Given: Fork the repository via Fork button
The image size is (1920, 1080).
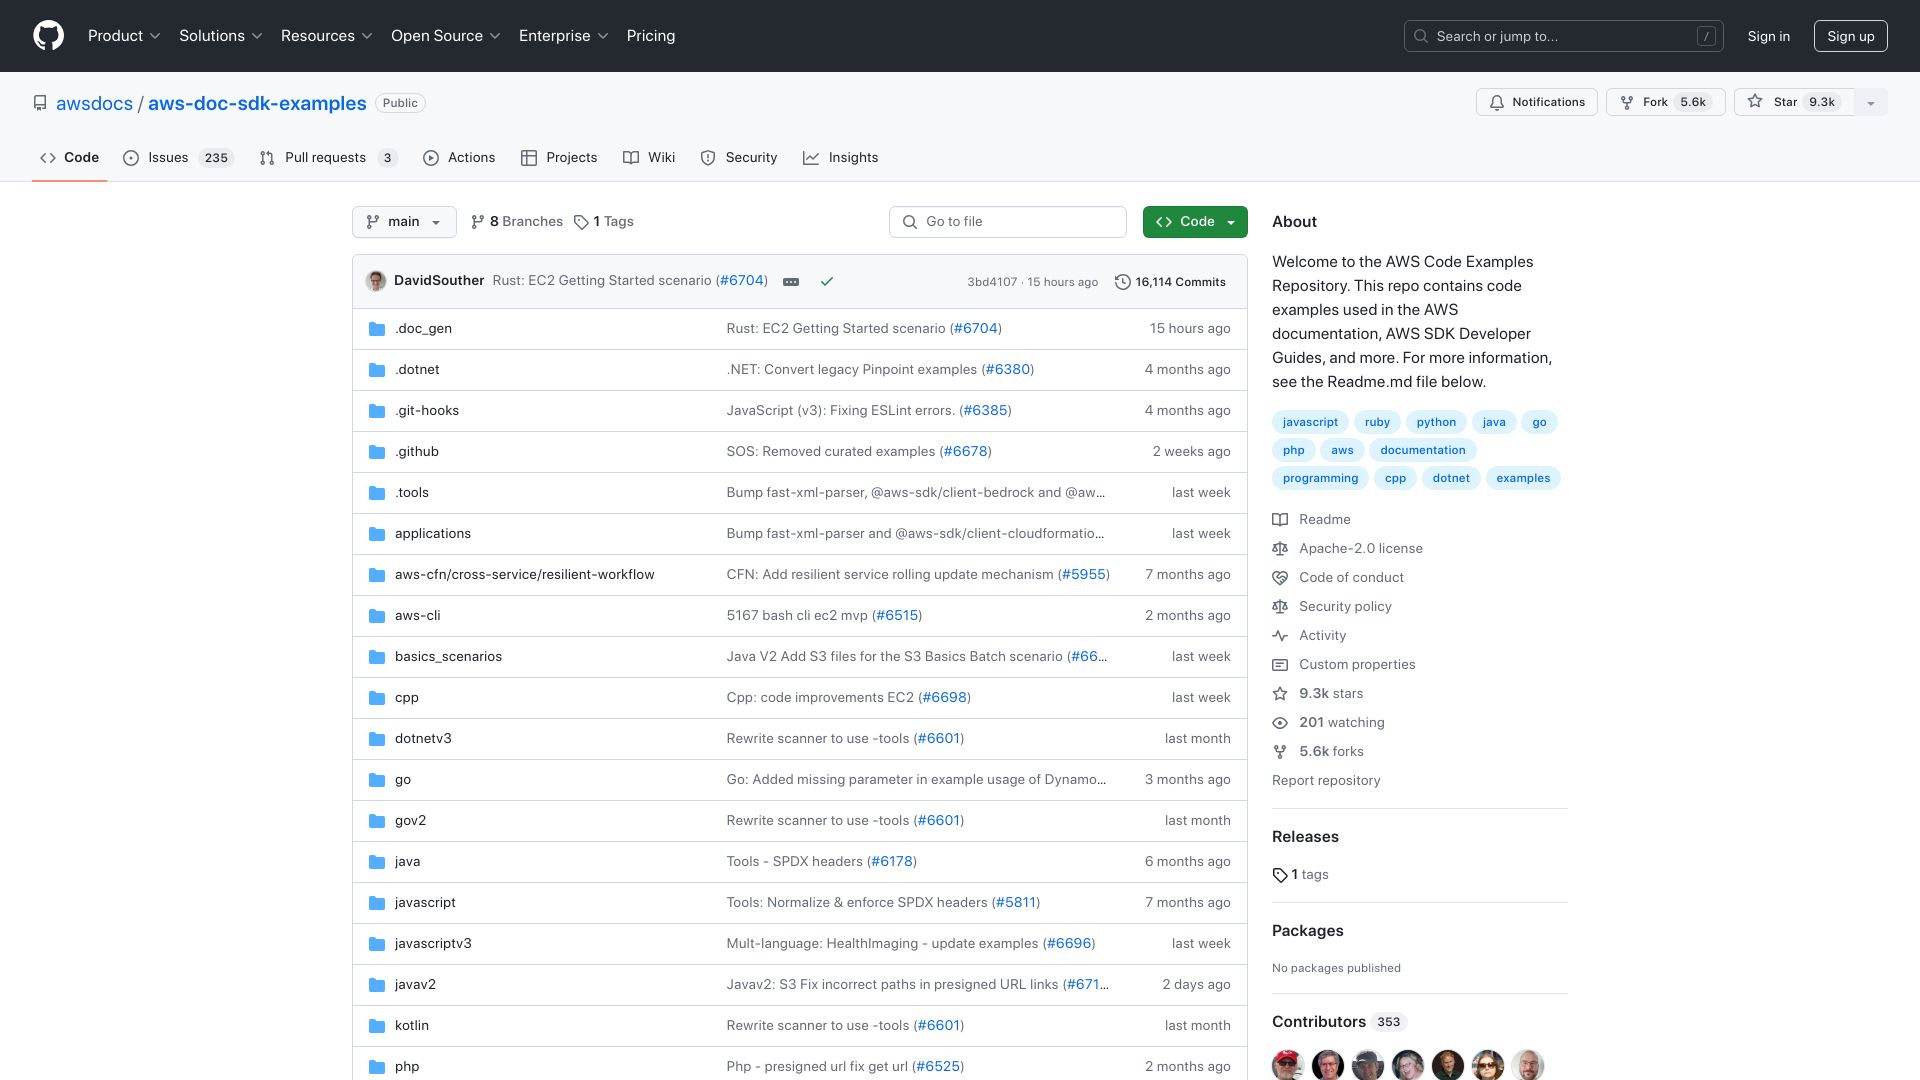Looking at the screenshot, I should (1665, 102).
